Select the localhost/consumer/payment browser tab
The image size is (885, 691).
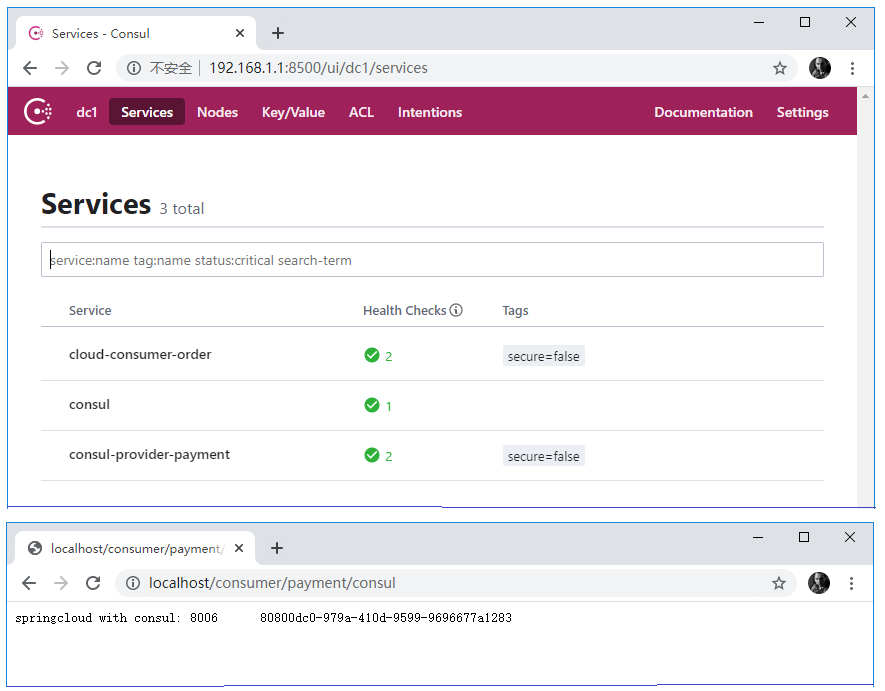135,548
